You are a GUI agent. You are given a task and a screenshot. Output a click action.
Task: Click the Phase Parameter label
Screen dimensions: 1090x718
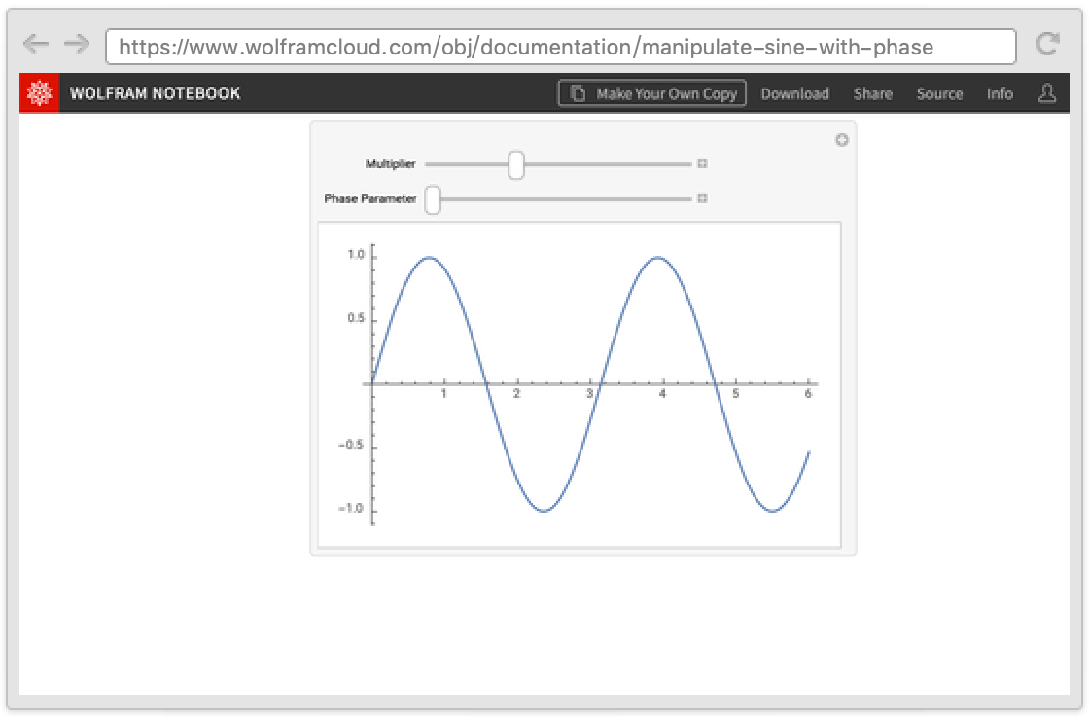(370, 199)
